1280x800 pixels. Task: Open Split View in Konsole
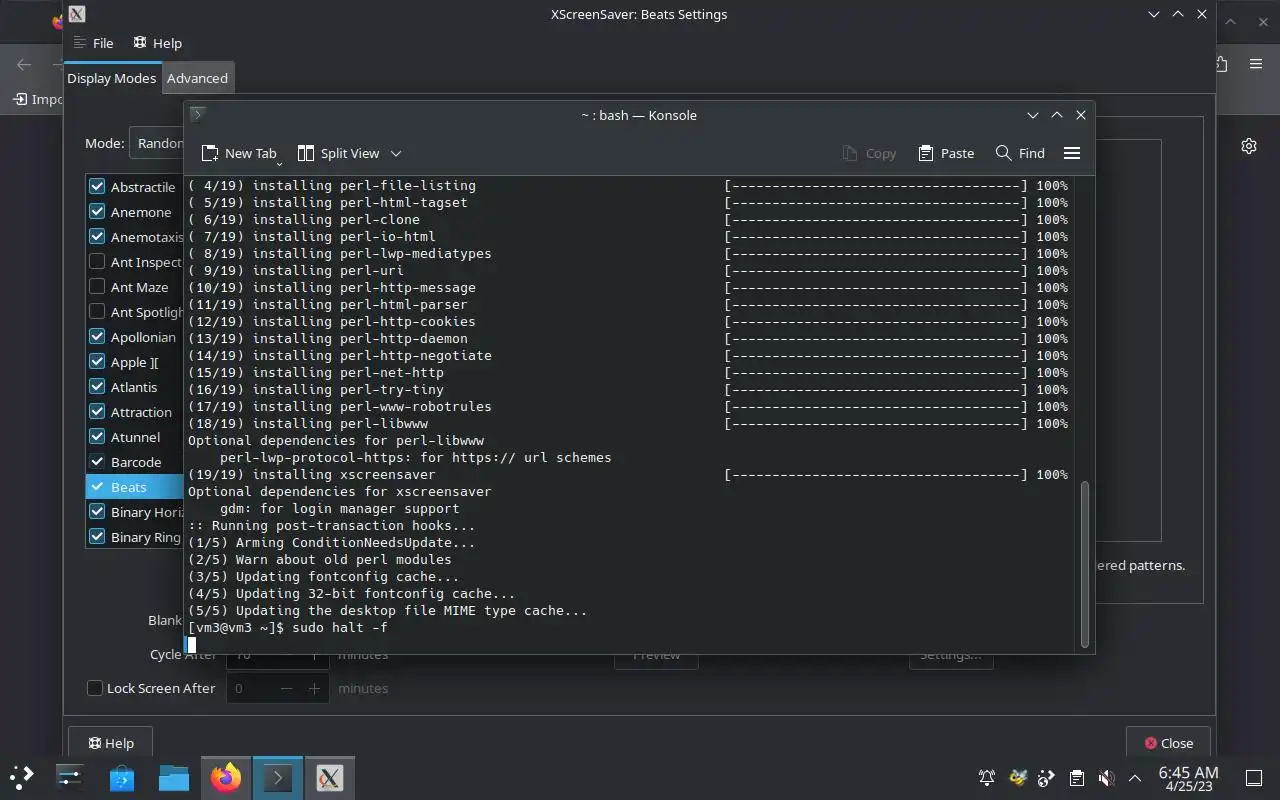click(x=339, y=153)
